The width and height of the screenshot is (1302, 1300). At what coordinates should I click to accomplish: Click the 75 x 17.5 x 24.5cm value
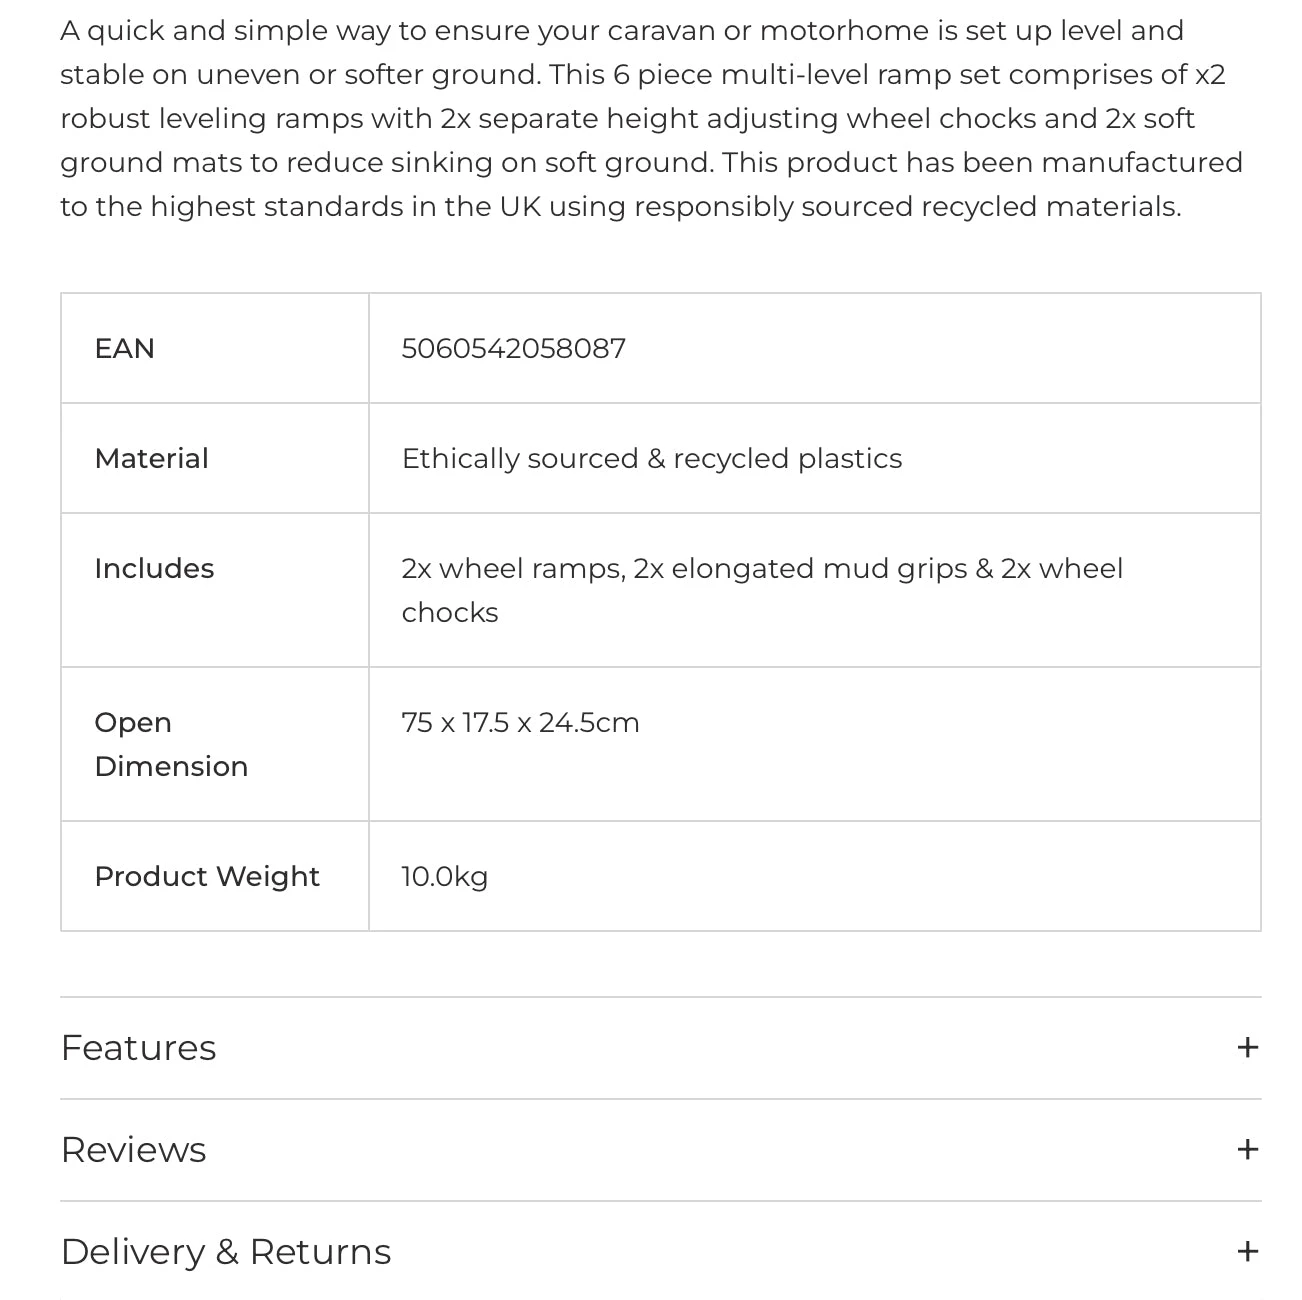[x=520, y=722]
